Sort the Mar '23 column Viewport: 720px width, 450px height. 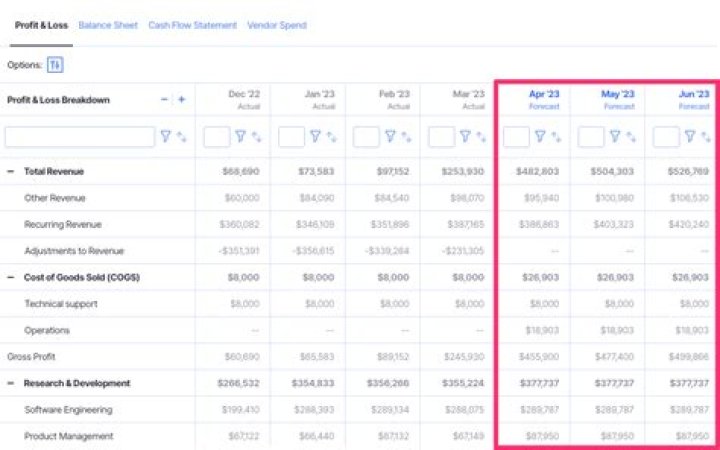481,137
